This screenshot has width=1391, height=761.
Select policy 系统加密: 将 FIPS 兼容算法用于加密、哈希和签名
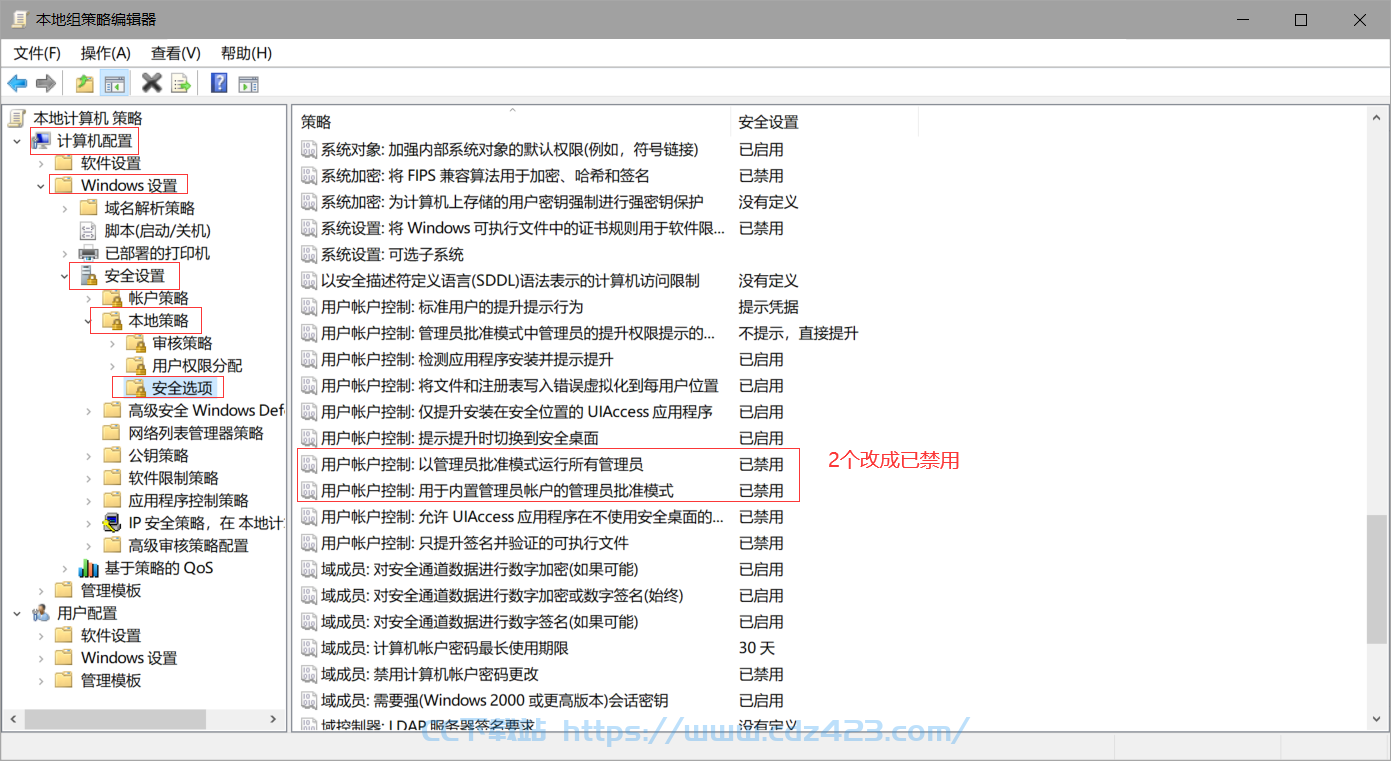485,176
